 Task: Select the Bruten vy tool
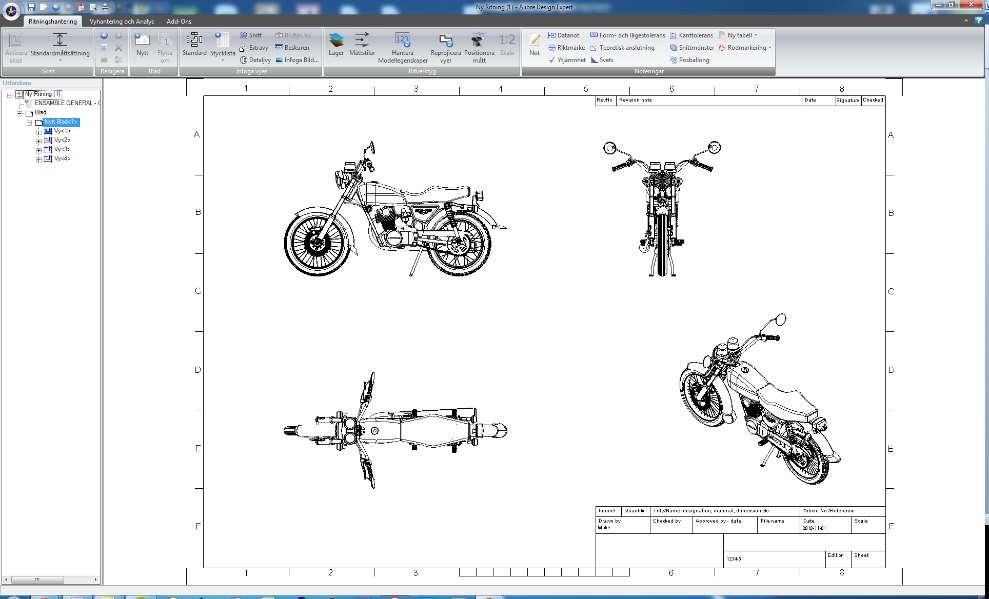click(293, 36)
